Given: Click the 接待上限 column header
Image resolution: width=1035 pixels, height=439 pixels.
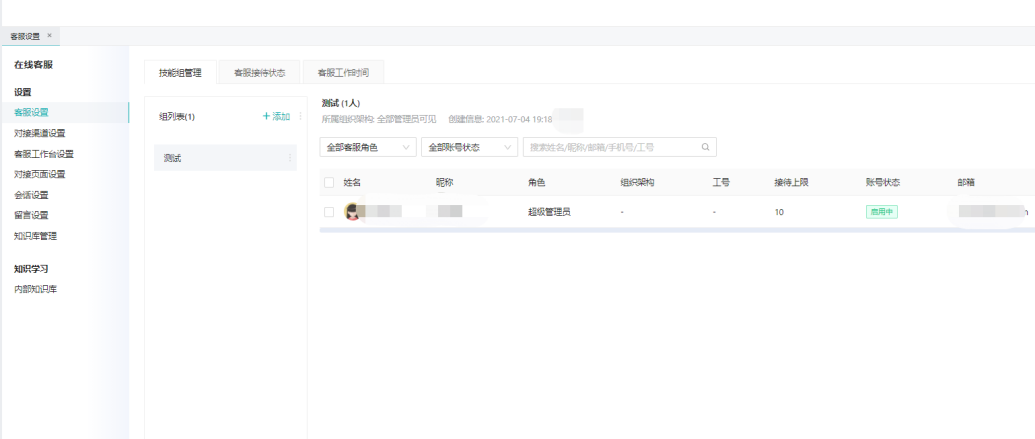Looking at the screenshot, I should pos(791,183).
